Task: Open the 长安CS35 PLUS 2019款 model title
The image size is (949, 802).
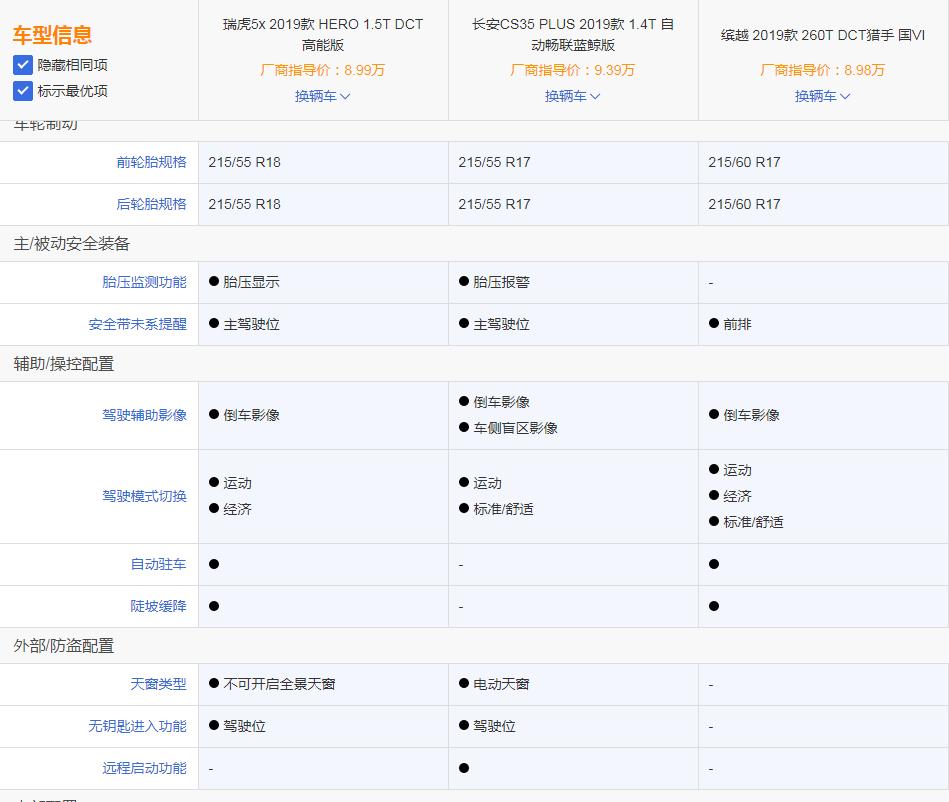Action: click(573, 35)
